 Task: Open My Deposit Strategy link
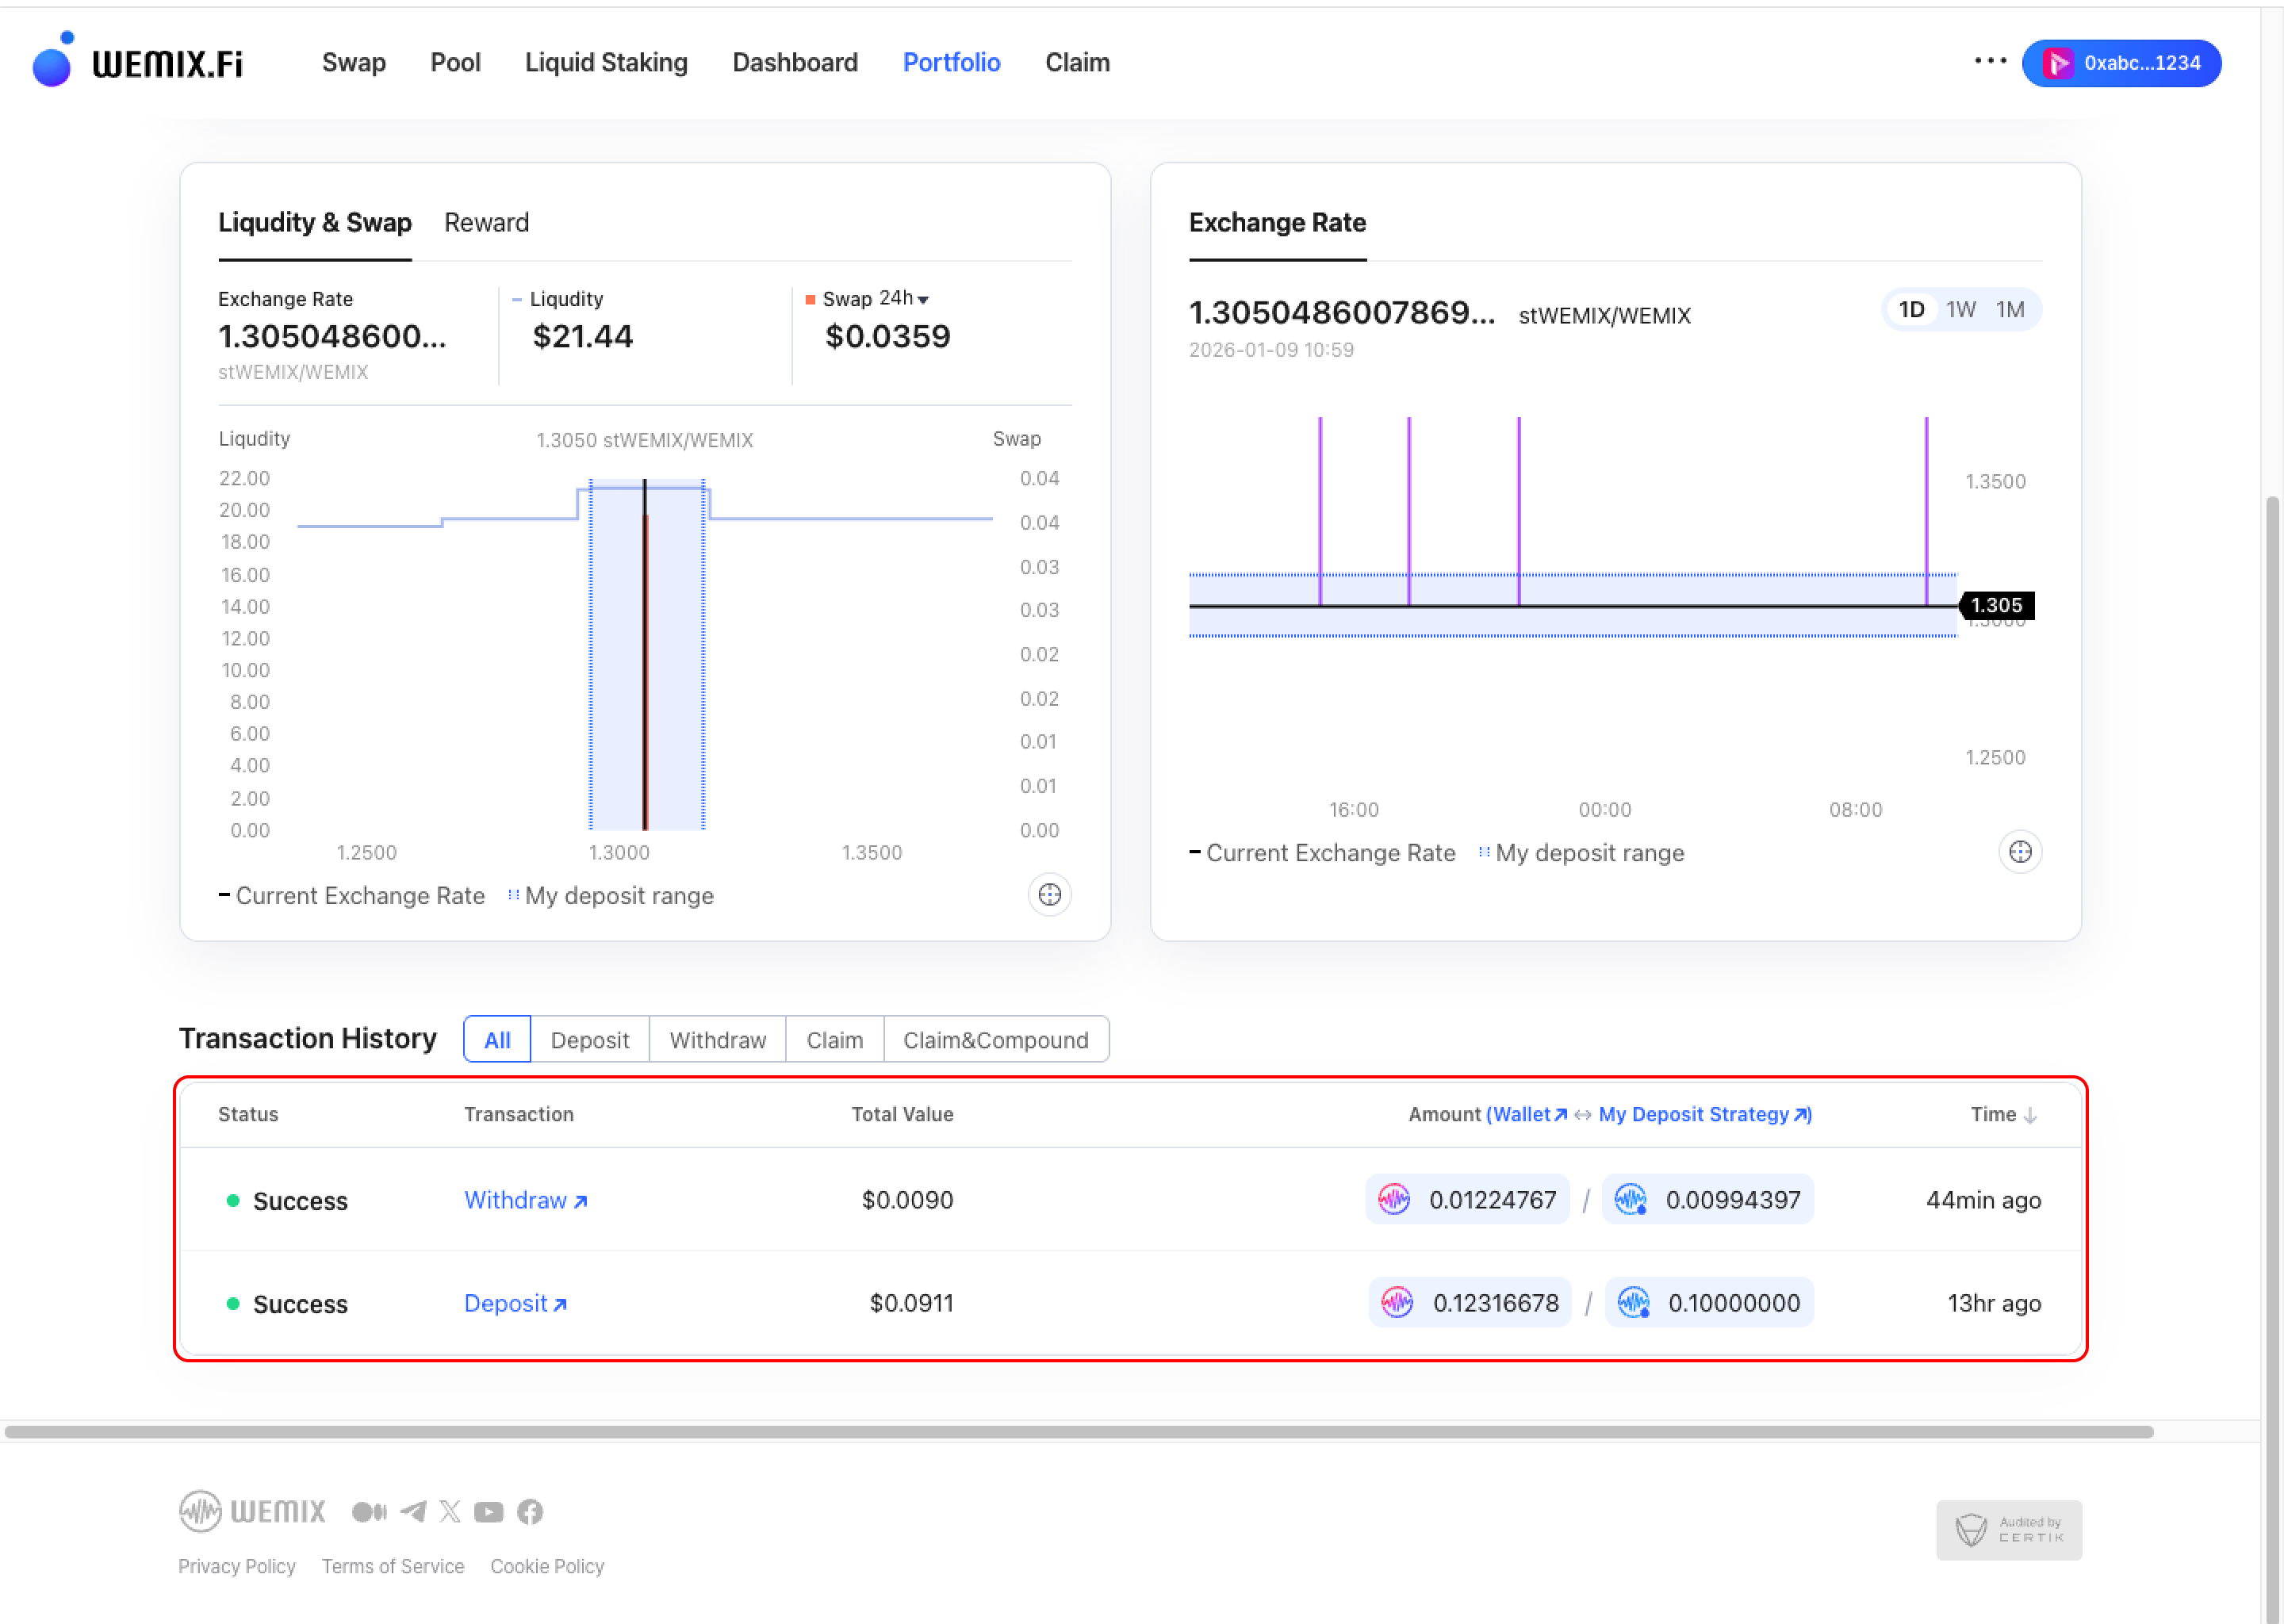(1704, 1114)
